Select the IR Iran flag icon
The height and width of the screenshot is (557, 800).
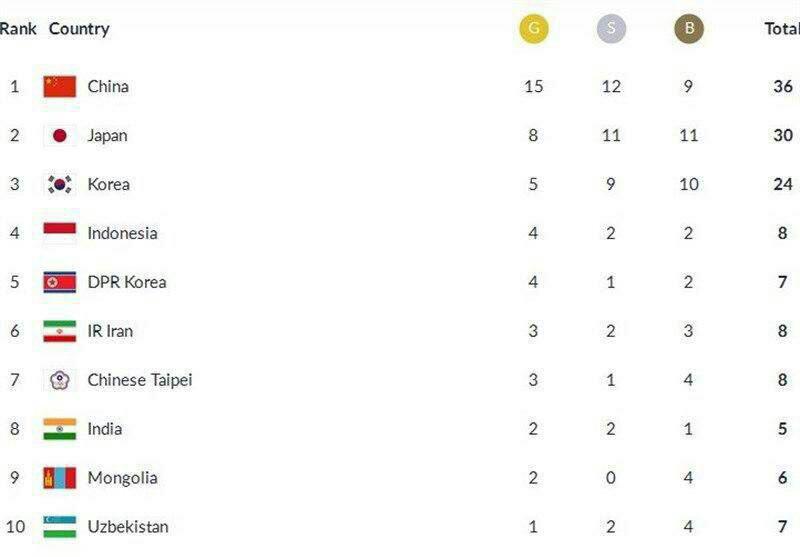point(60,331)
